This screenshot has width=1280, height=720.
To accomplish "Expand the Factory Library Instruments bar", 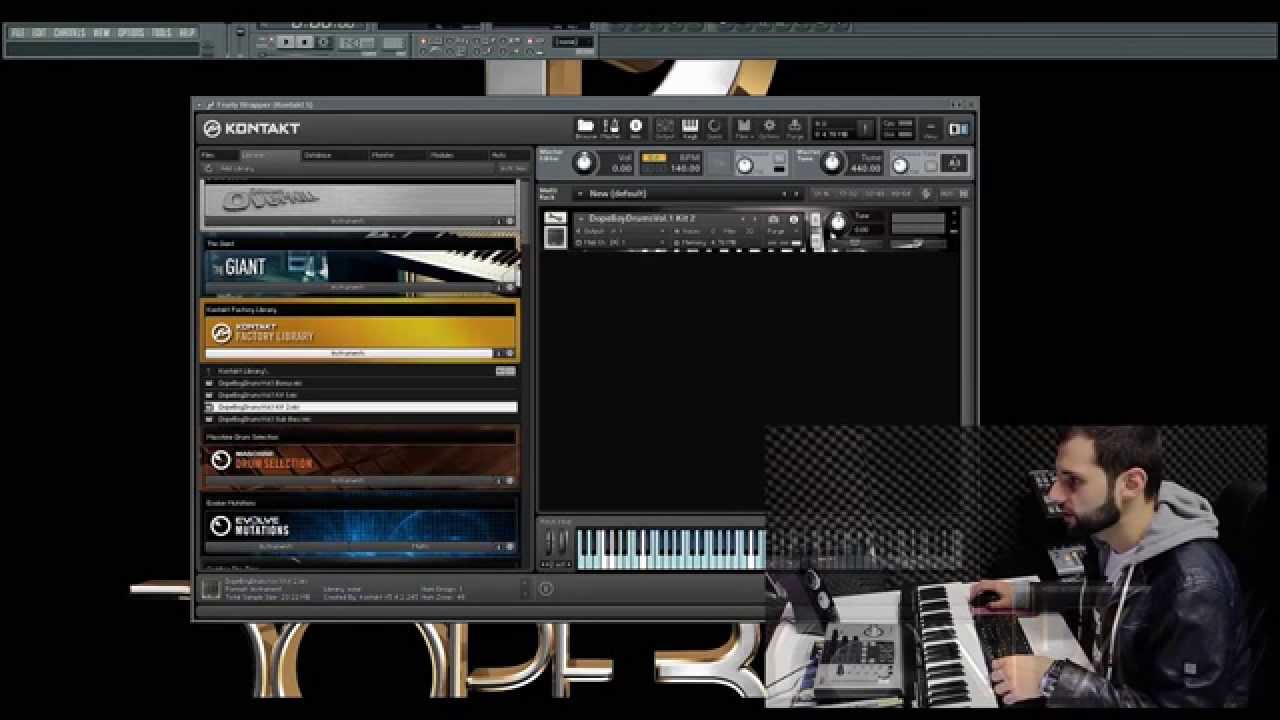I will coord(349,353).
